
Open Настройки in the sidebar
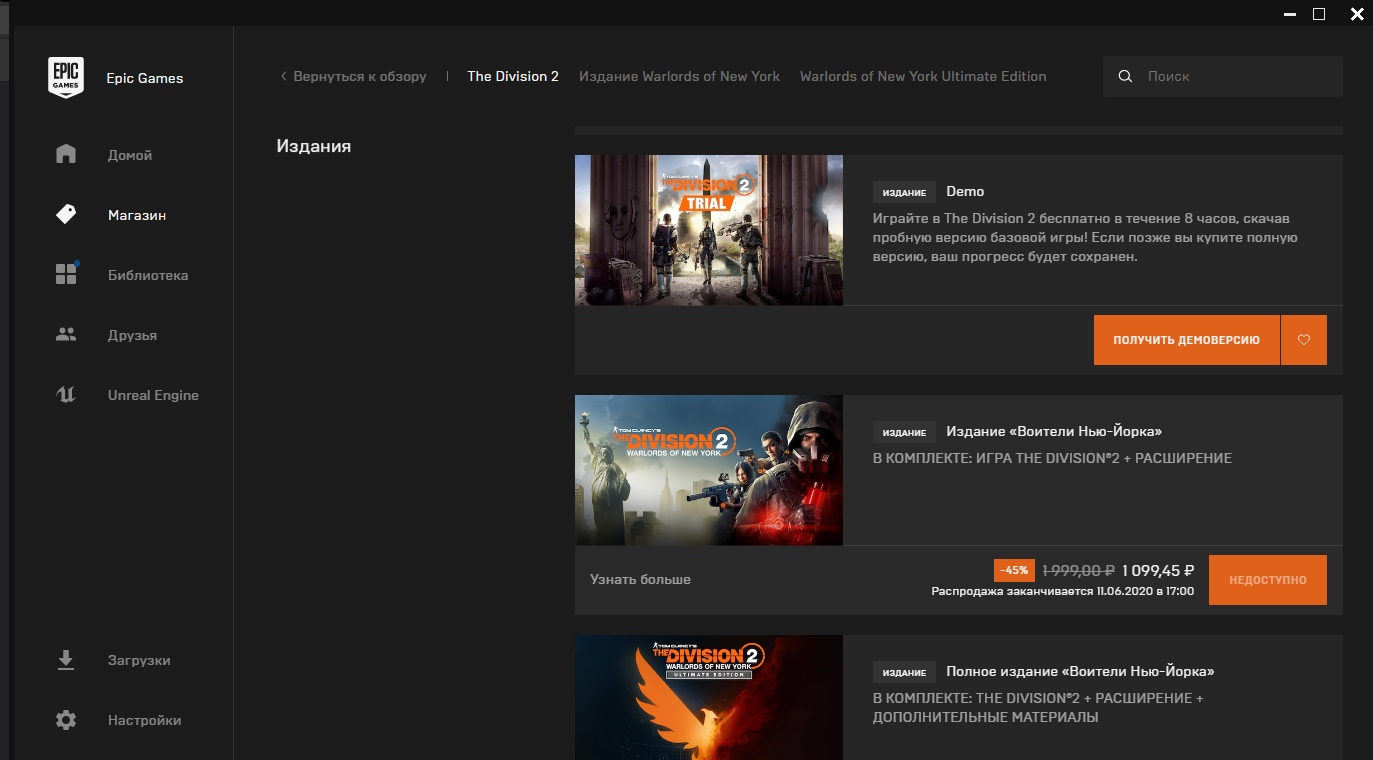[x=144, y=720]
